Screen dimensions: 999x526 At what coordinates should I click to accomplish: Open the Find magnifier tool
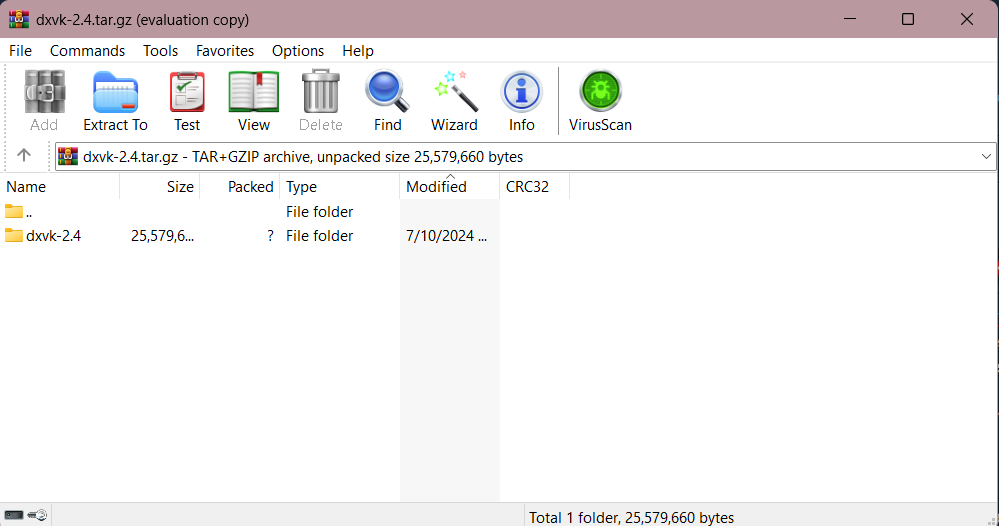point(387,101)
